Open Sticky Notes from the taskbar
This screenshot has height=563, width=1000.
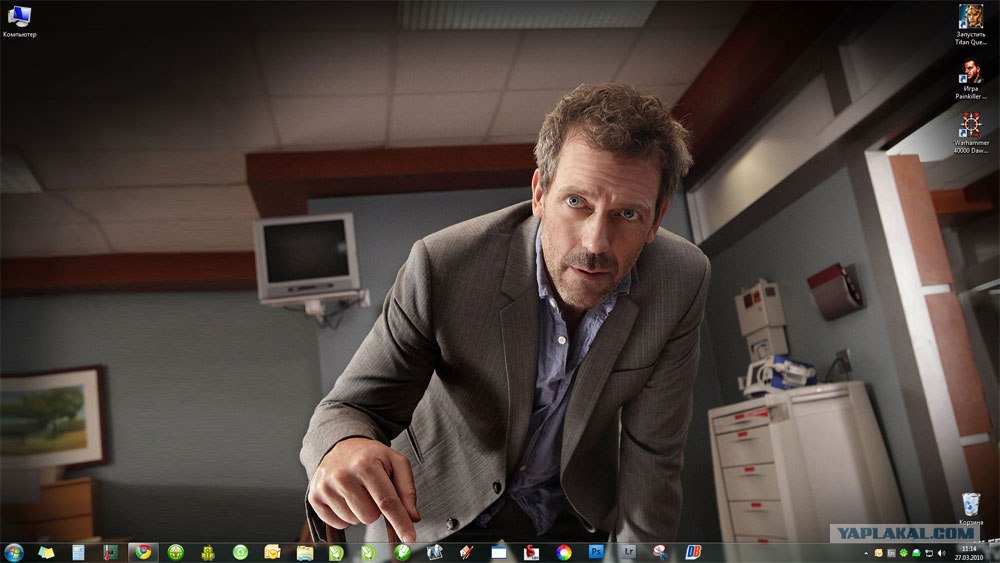46,552
